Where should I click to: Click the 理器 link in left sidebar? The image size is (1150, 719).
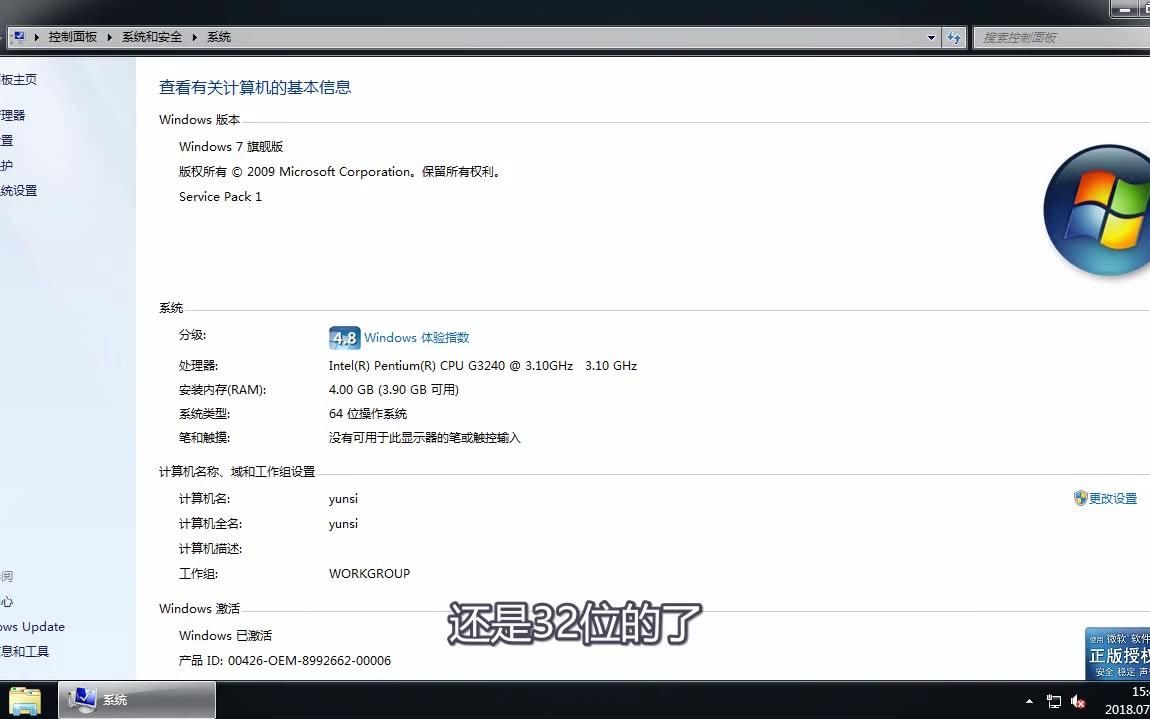pos(12,115)
